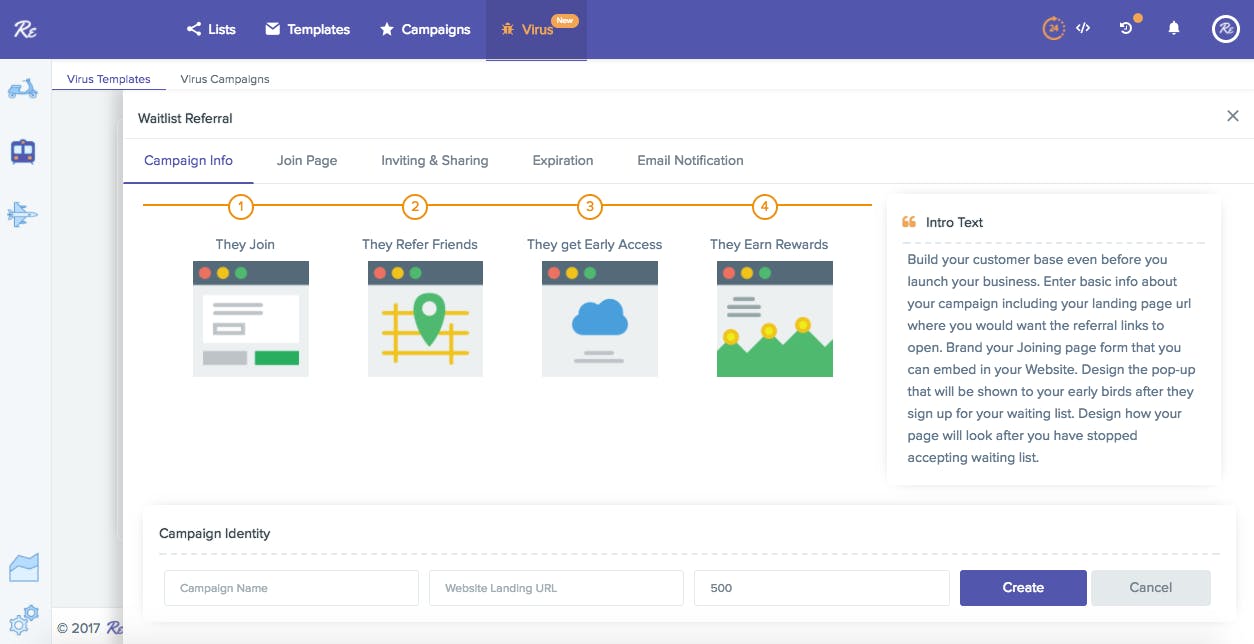Click the step 2 circle marker

click(x=415, y=208)
